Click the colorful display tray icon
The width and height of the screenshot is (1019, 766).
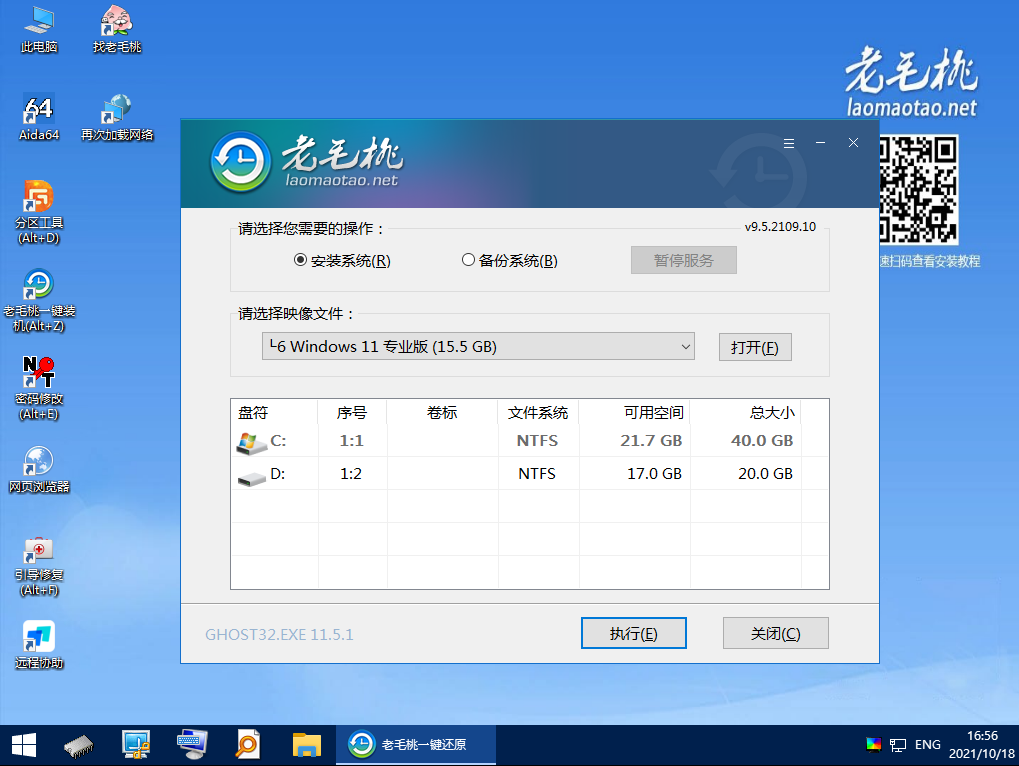[873, 745]
